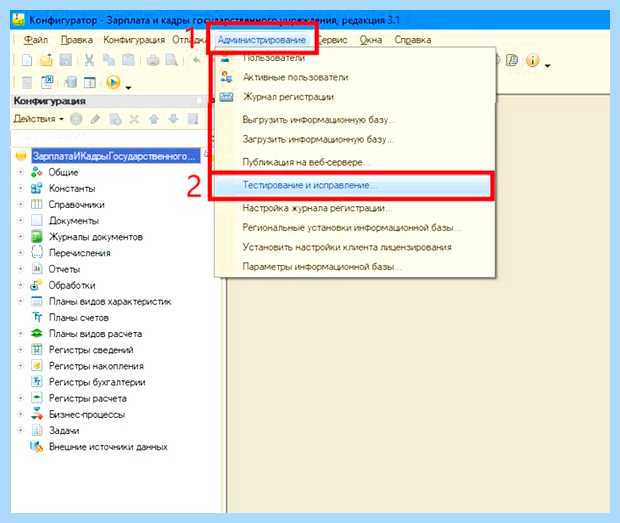Click the yellow info help icon
Screen dimensions: 620x523
533,60
